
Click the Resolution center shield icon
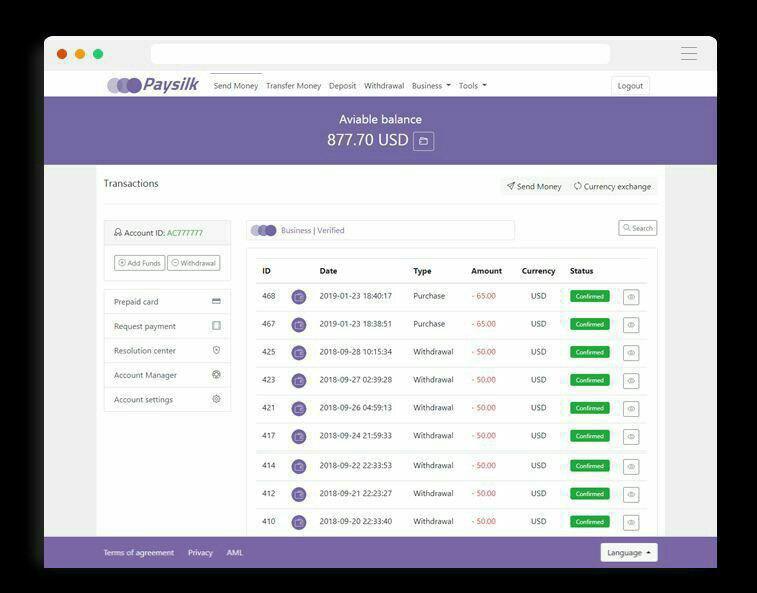pyautogui.click(x=216, y=350)
